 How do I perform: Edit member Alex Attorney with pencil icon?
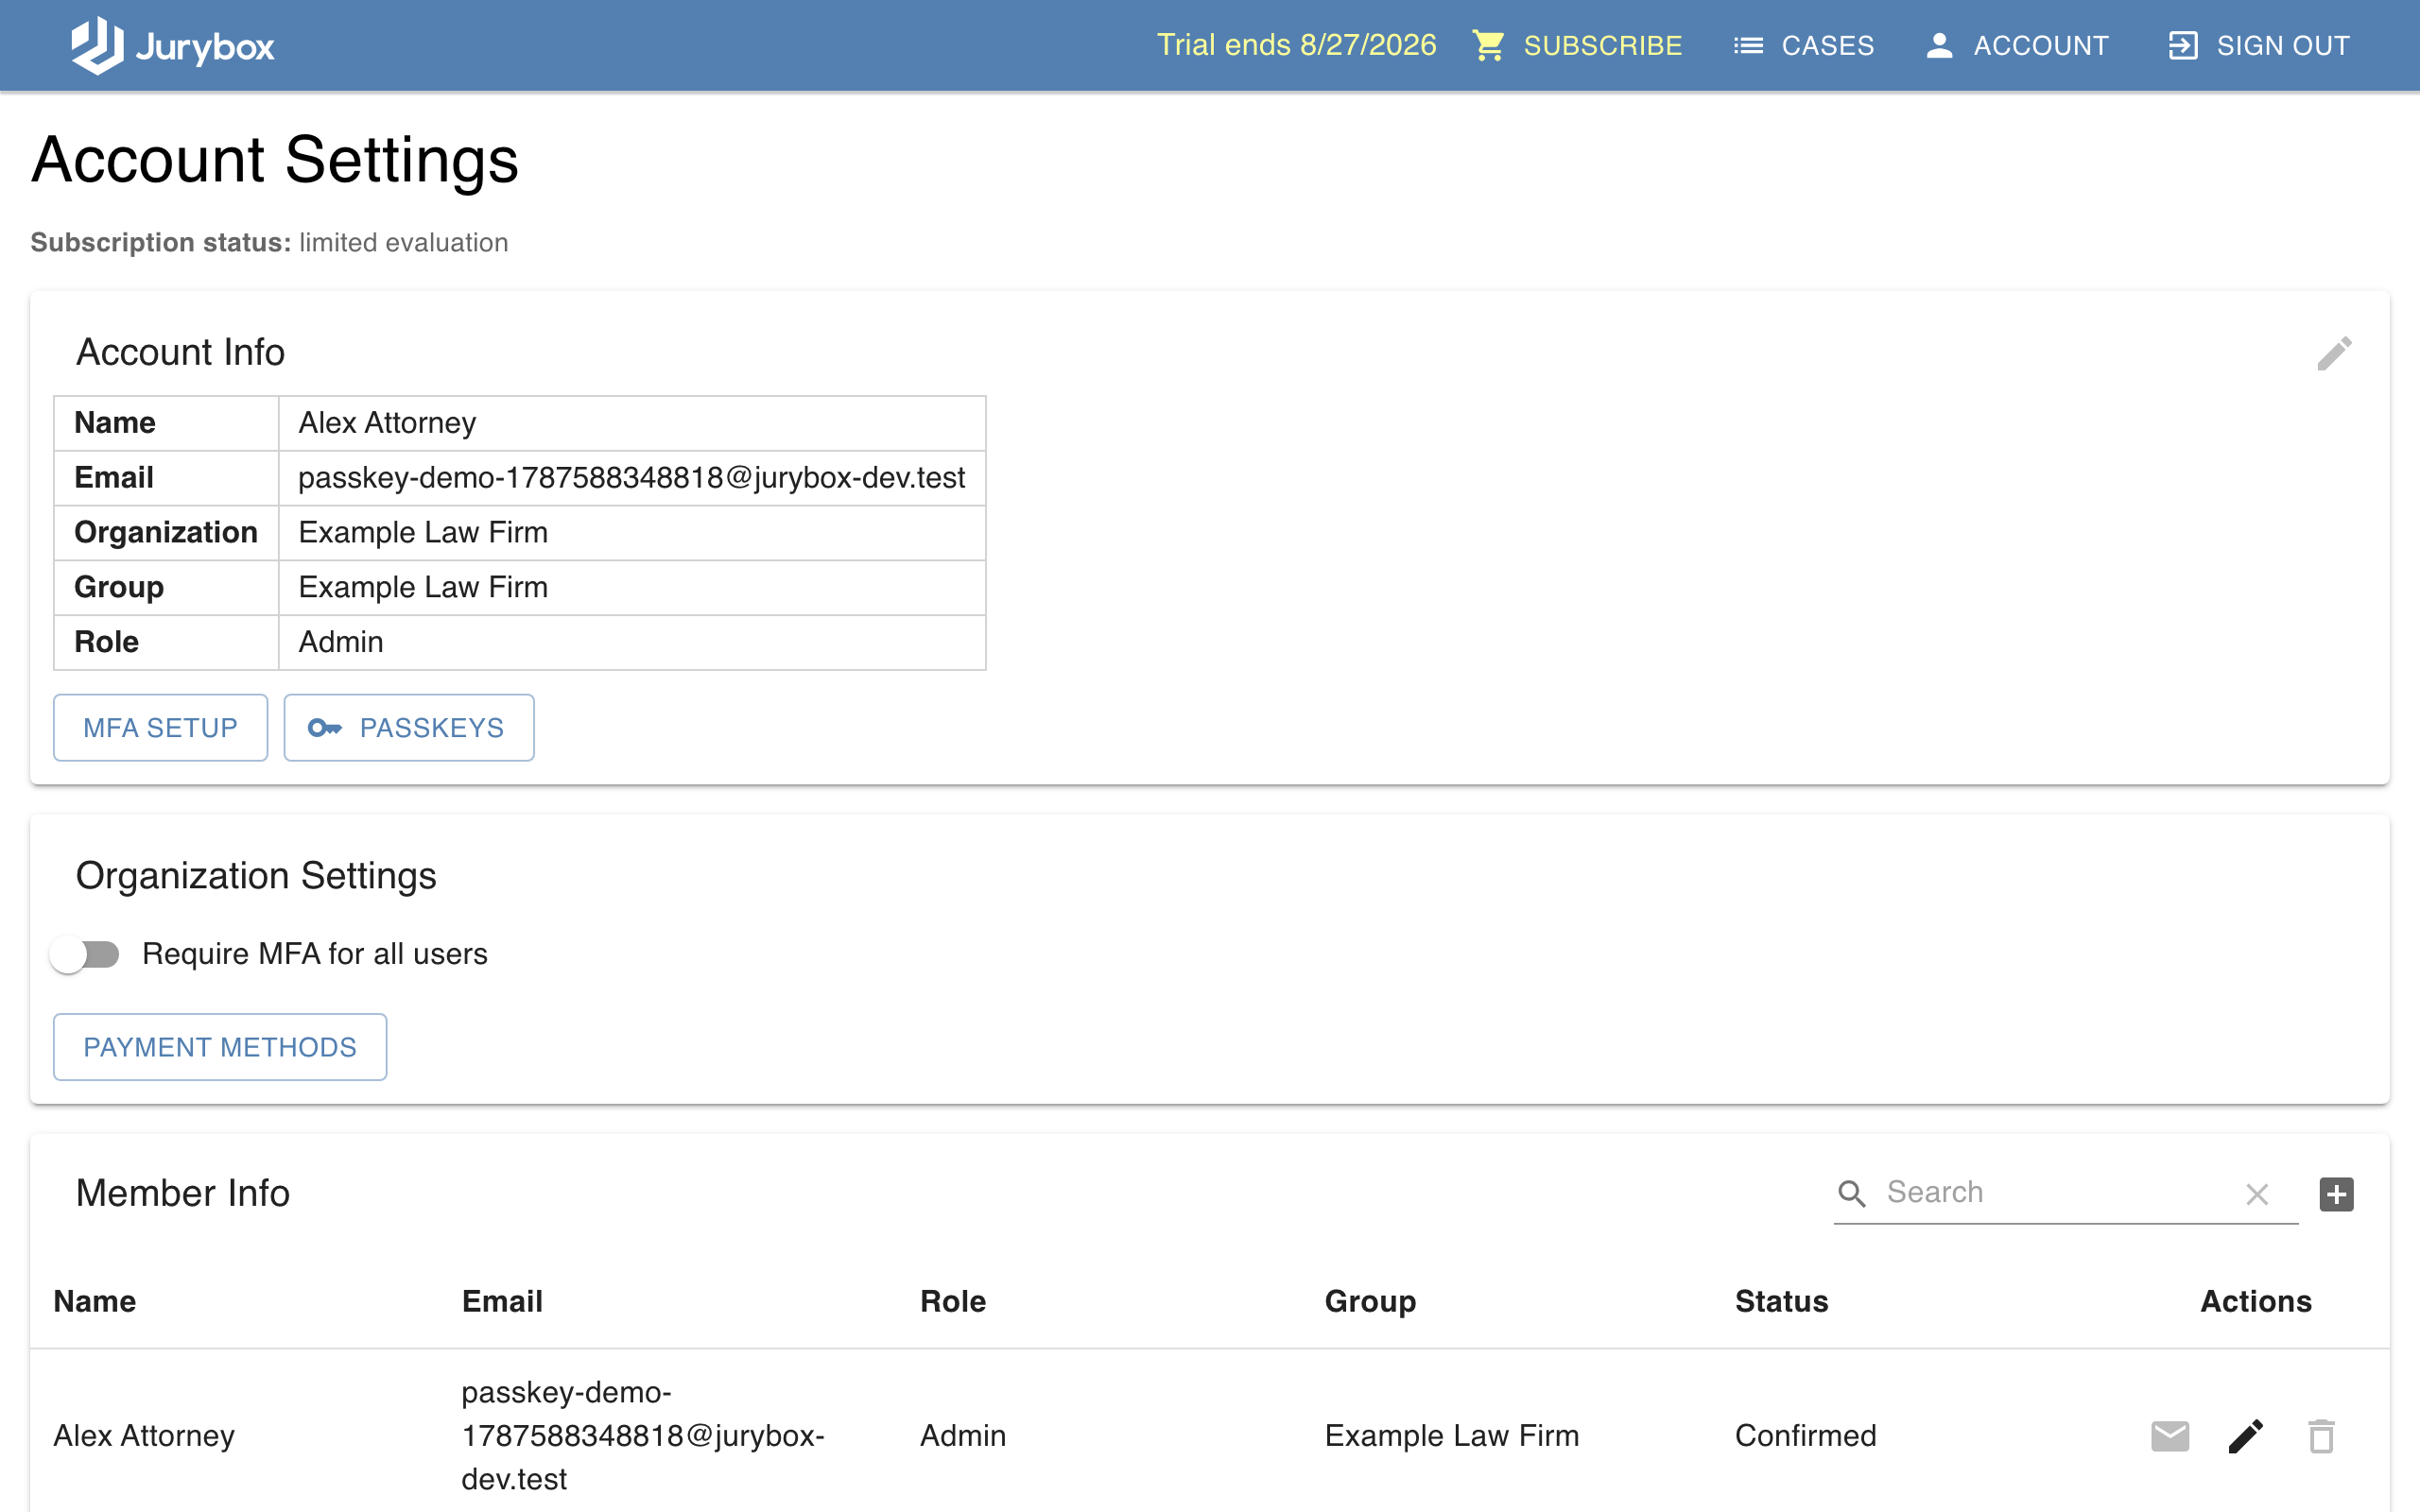pyautogui.click(x=2246, y=1436)
